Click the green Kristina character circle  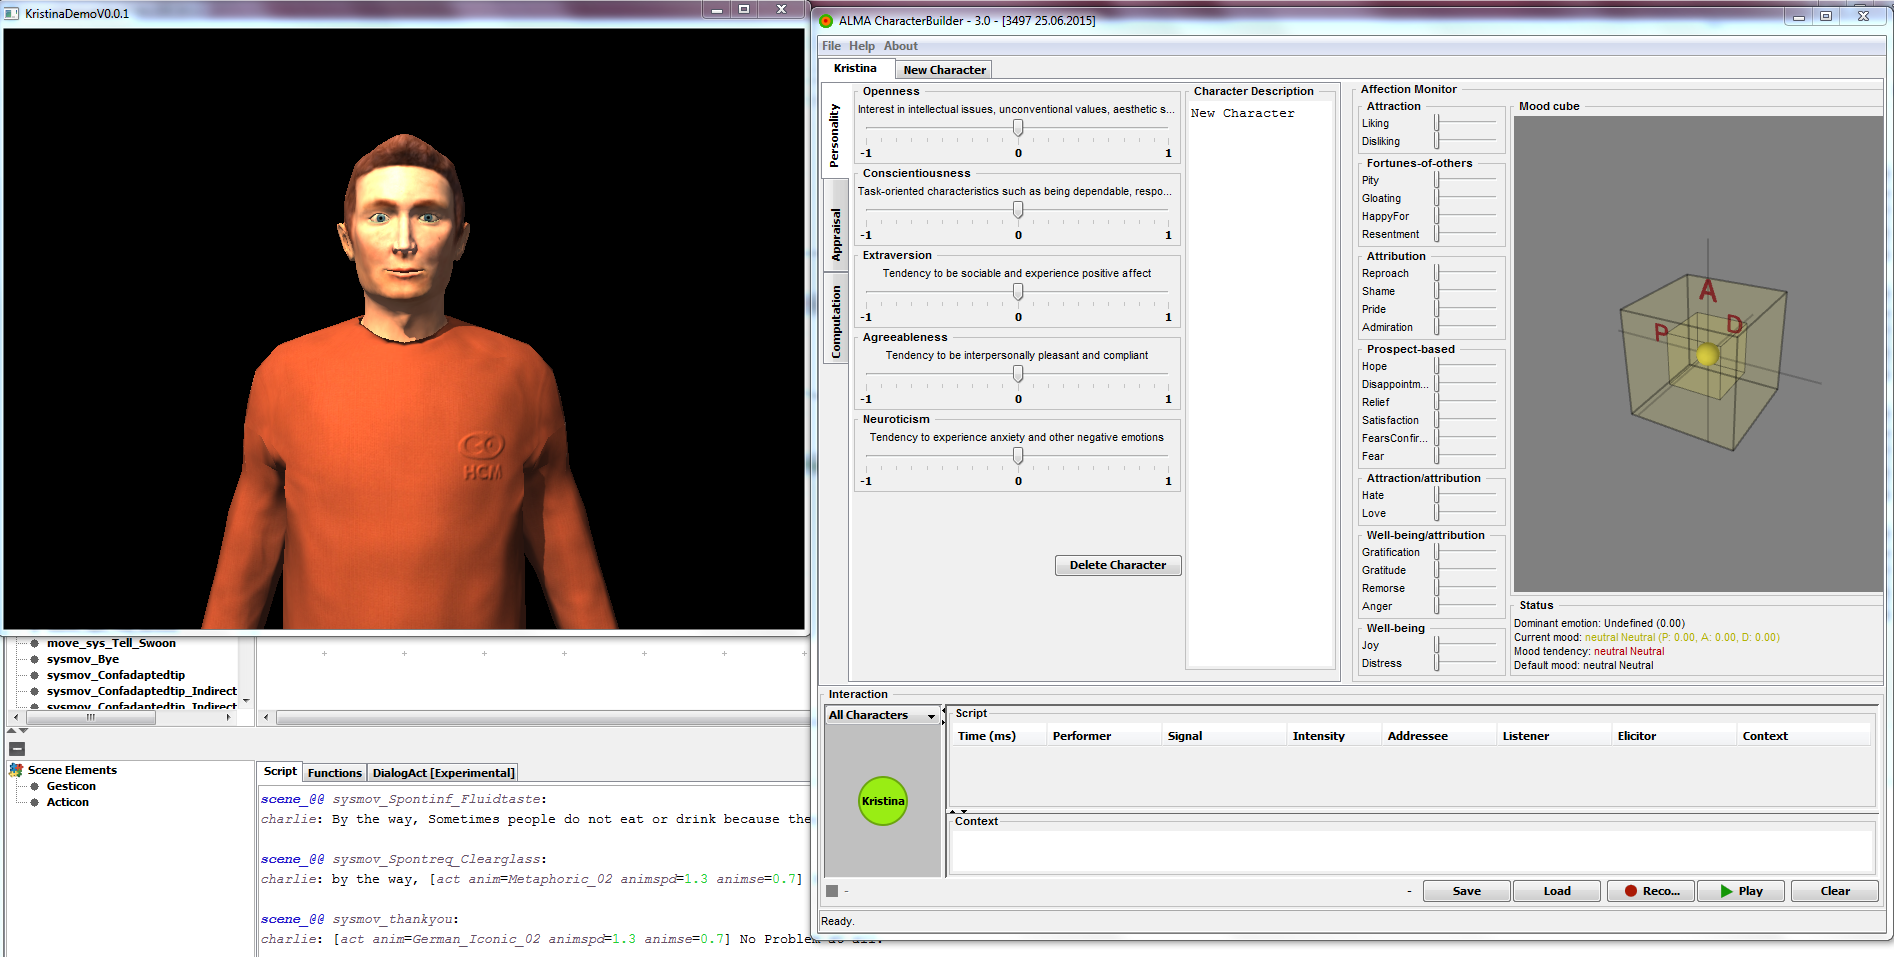click(x=883, y=801)
